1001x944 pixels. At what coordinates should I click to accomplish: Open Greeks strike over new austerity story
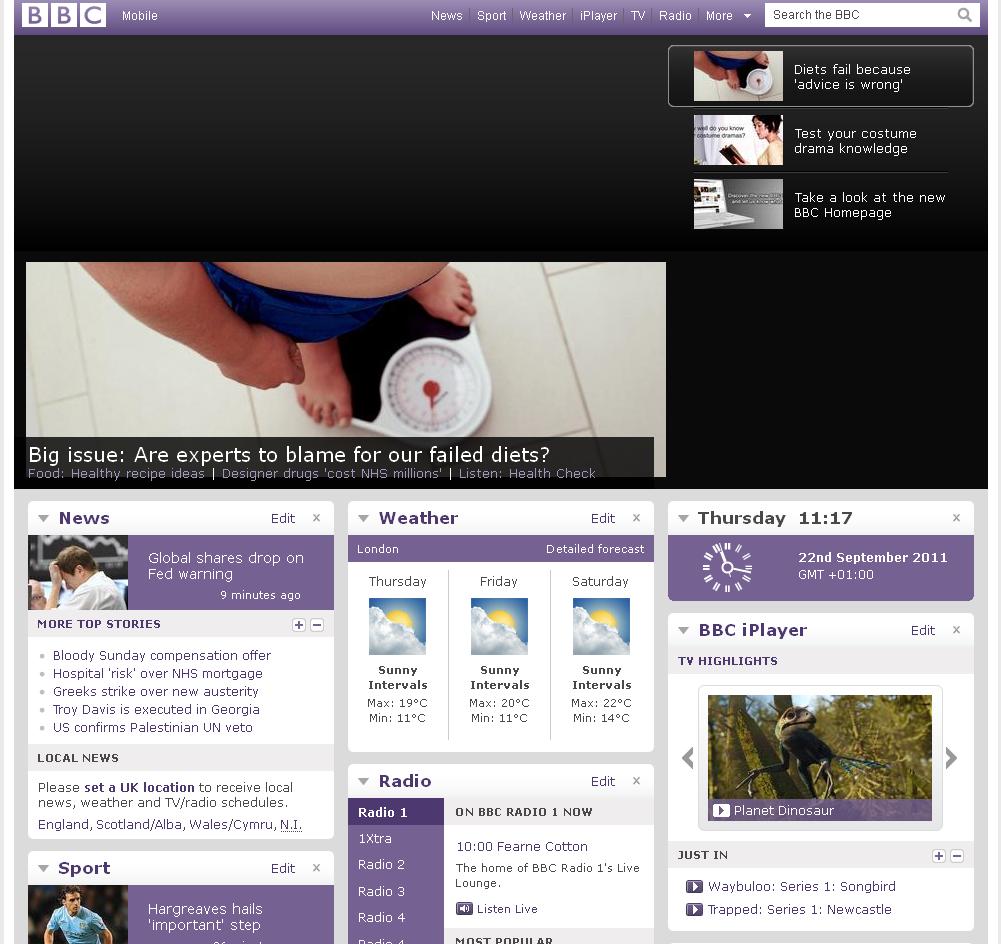156,691
